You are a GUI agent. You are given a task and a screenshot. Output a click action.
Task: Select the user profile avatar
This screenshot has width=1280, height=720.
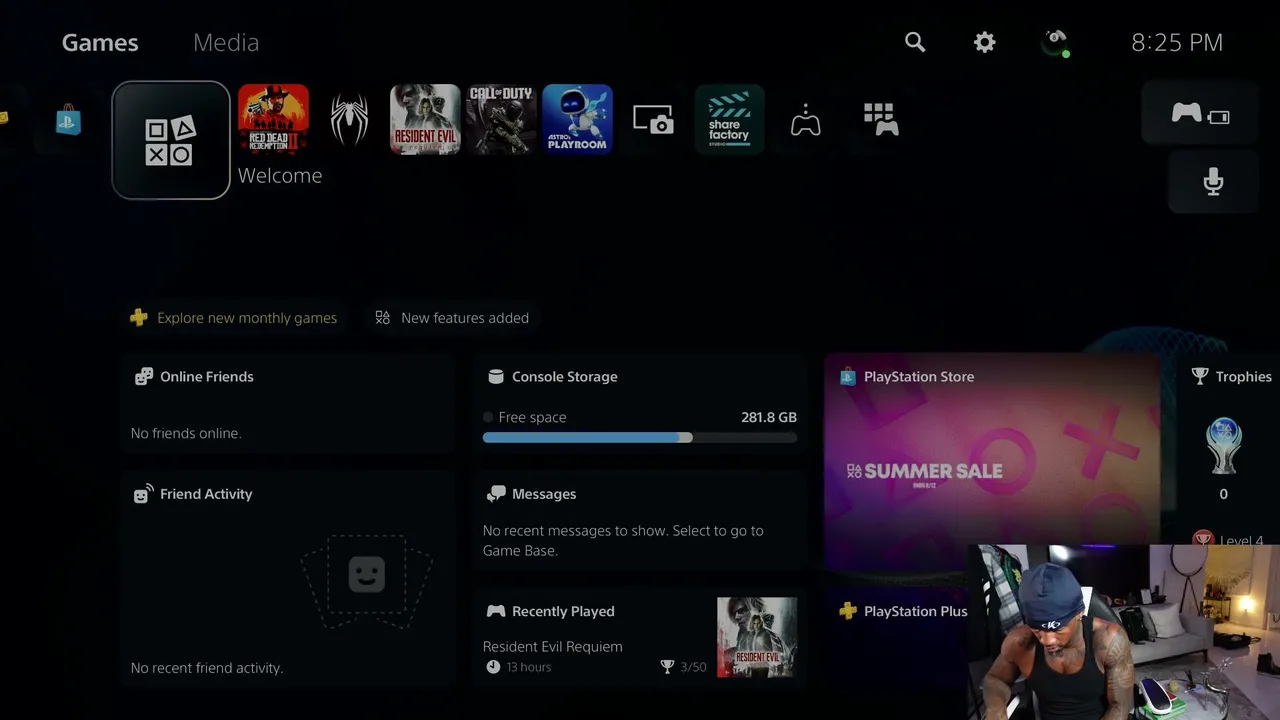1055,42
